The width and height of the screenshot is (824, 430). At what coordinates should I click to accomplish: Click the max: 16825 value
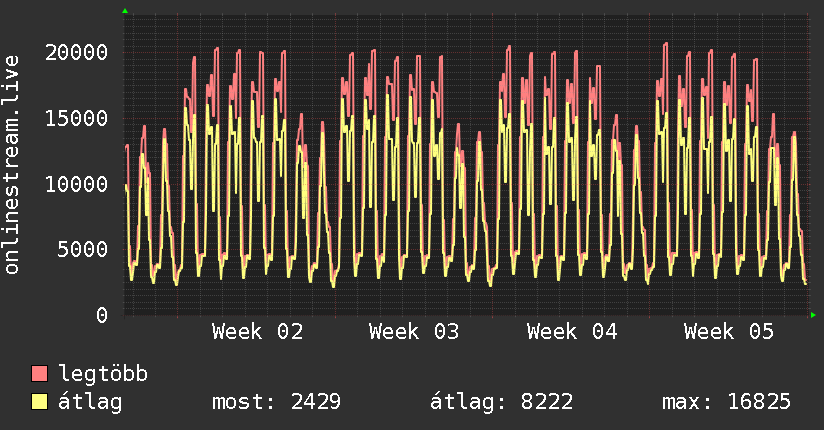pyautogui.click(x=726, y=402)
